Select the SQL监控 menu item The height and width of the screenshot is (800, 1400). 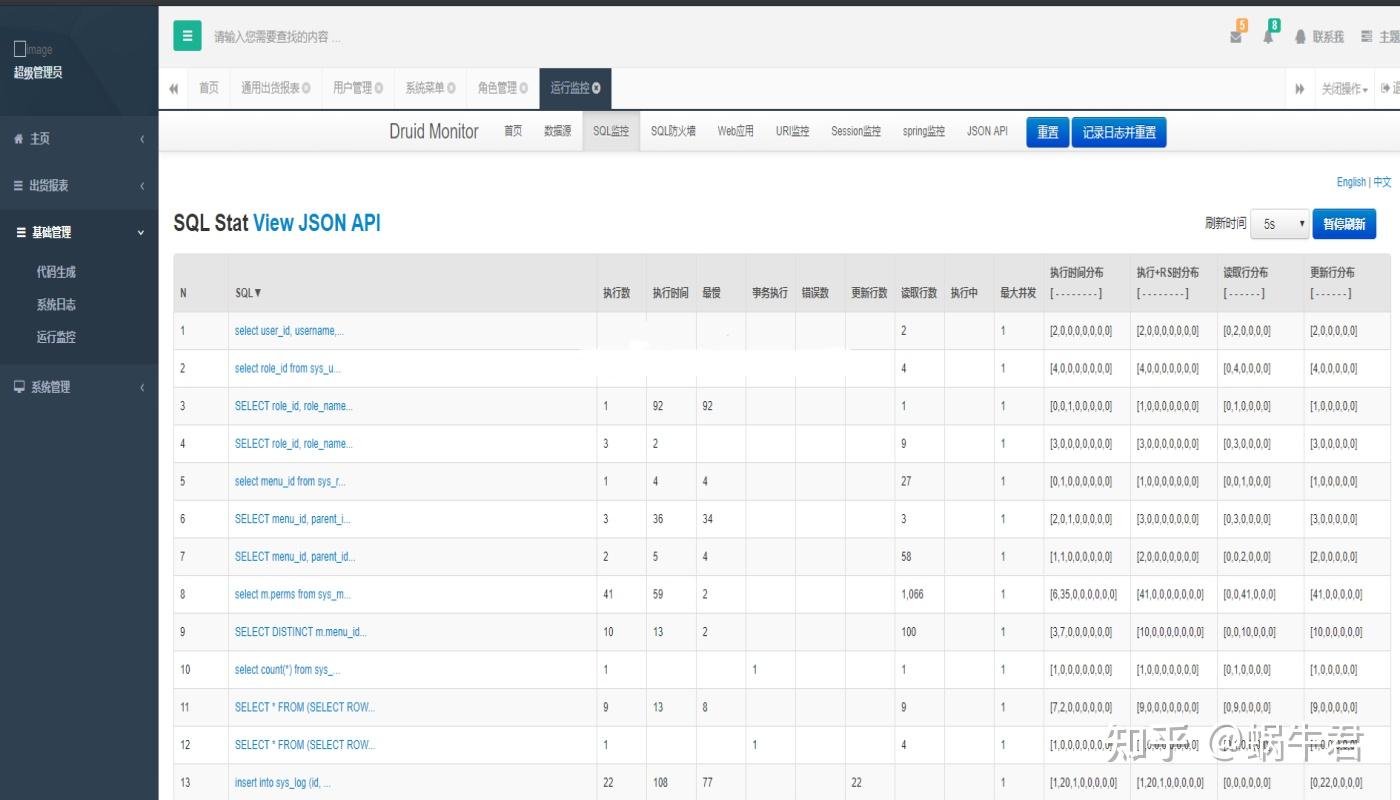(611, 131)
